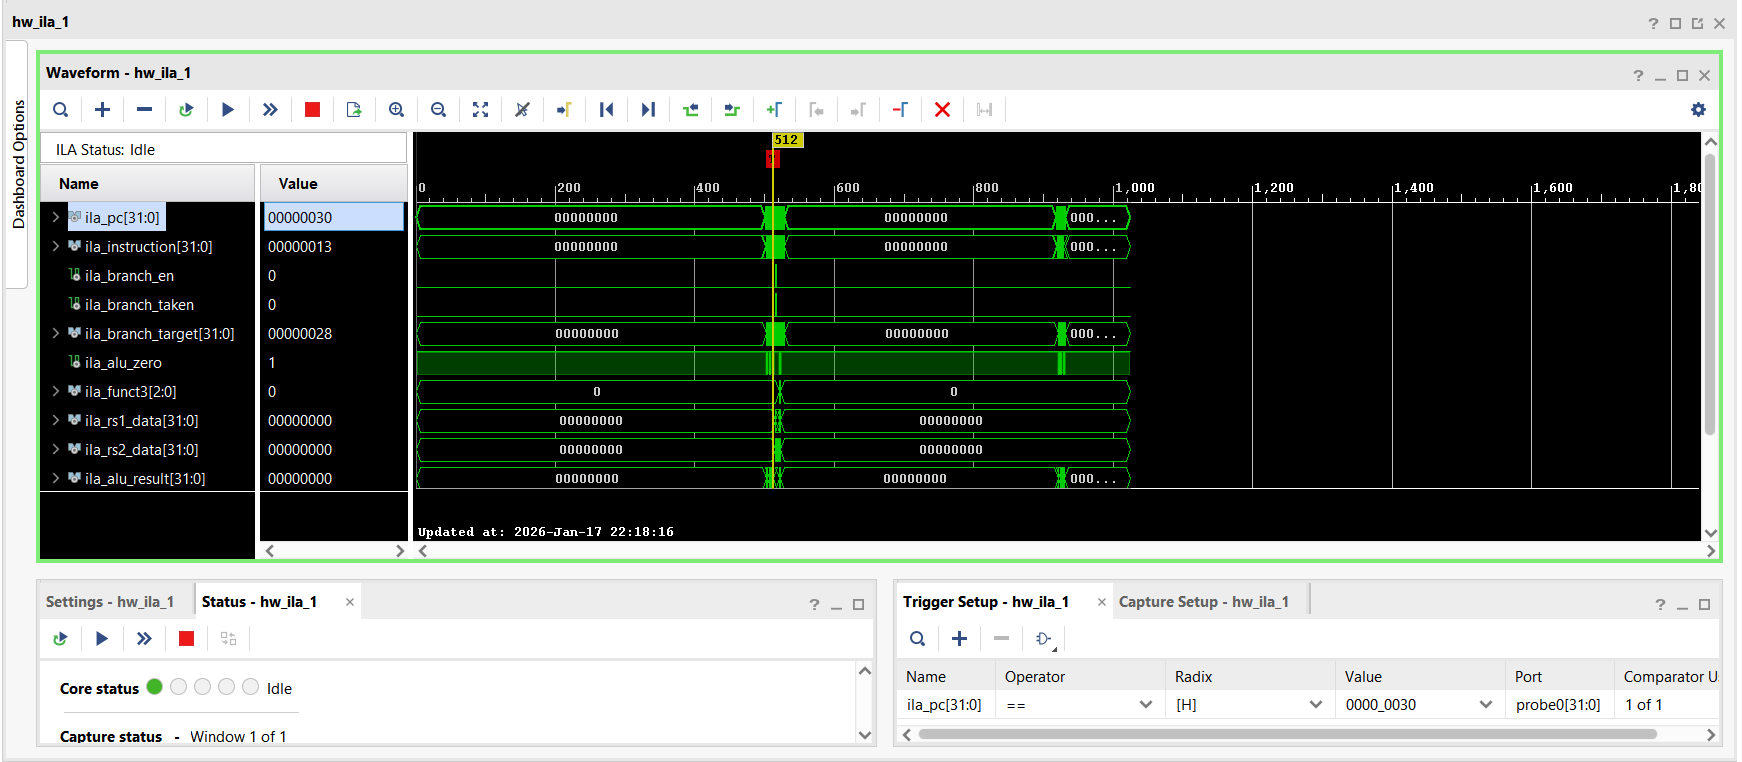Click the red trigger marker on timeline
This screenshot has width=1742, height=762.
(772, 158)
